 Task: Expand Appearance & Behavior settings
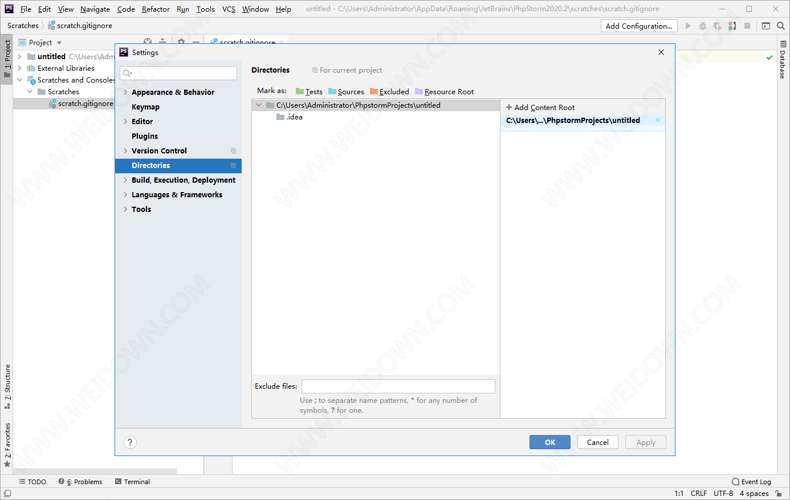point(125,92)
